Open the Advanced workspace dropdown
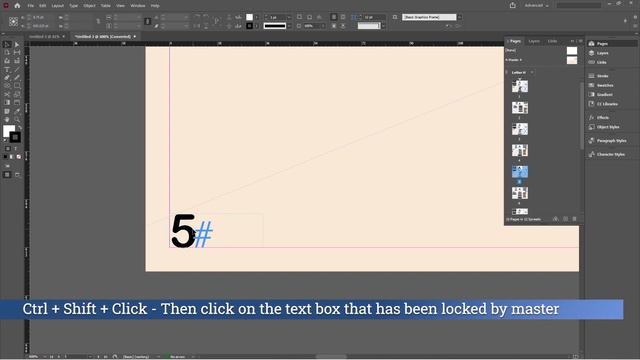 537,6
